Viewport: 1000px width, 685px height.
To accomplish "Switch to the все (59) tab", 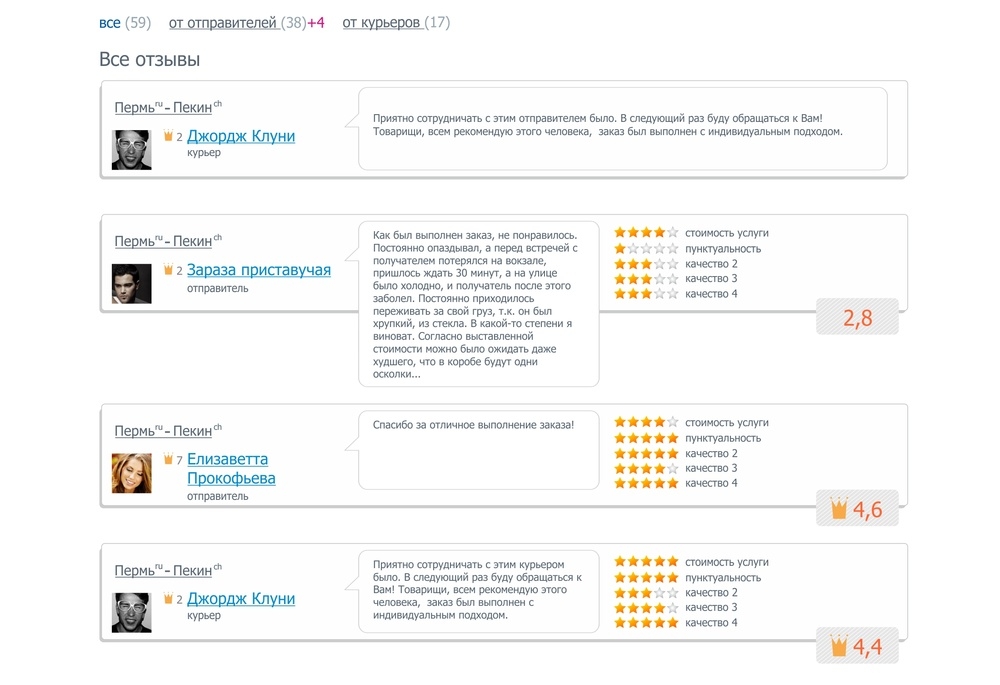I will pyautogui.click(x=125, y=23).
